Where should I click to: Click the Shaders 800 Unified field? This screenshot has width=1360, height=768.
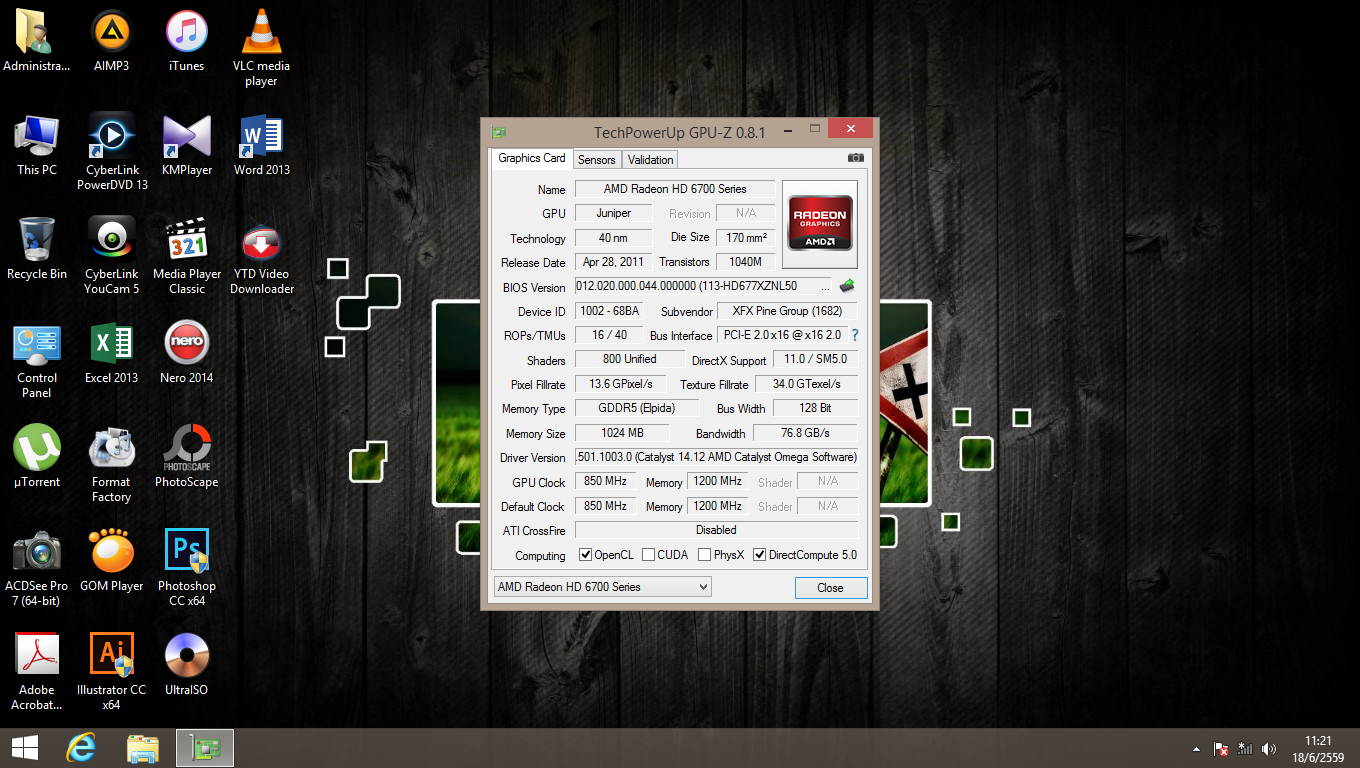pyautogui.click(x=630, y=359)
